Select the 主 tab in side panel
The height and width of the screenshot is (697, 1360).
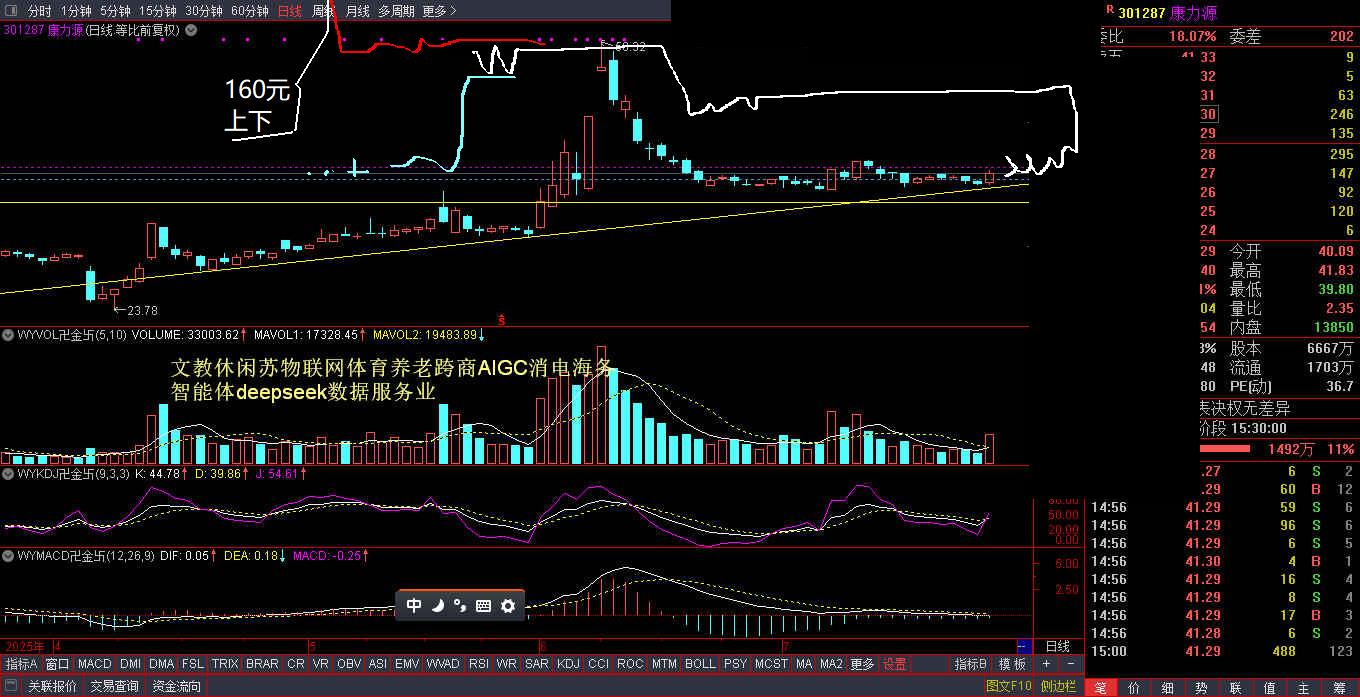1304,688
